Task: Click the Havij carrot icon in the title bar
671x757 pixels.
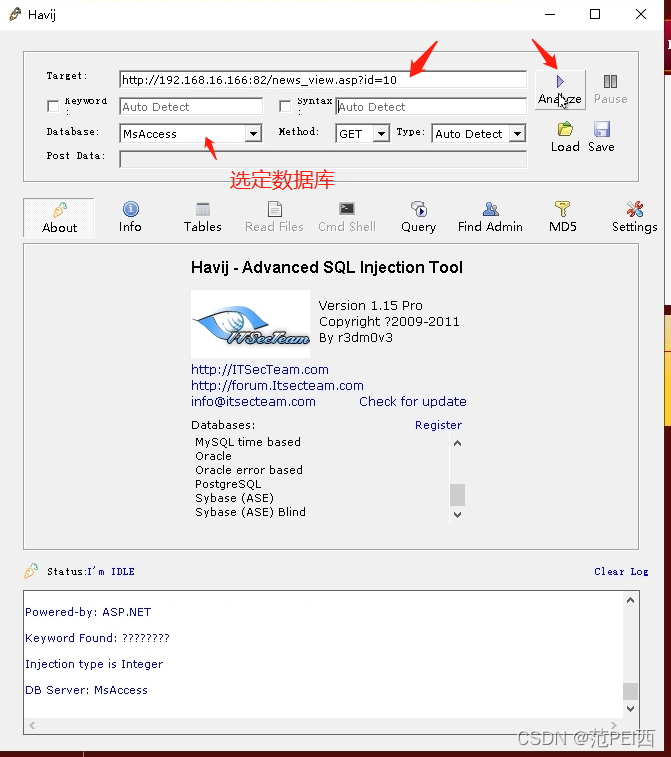Action: (x=15, y=14)
